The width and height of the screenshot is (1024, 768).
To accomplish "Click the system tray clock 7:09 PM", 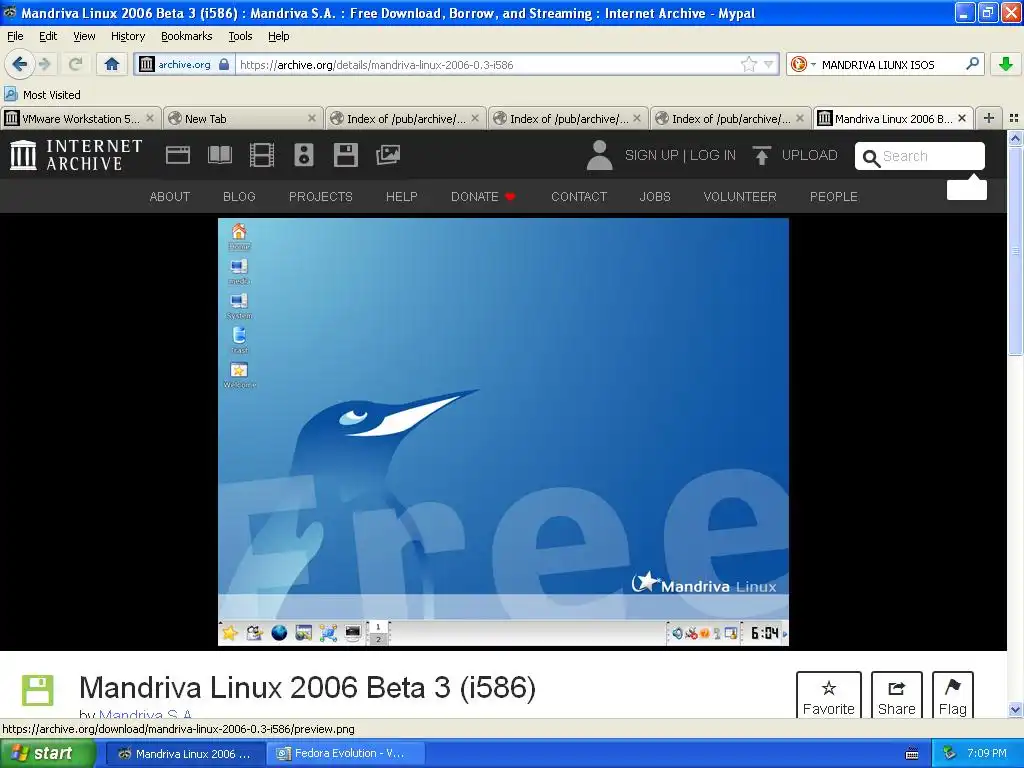I will coord(987,753).
